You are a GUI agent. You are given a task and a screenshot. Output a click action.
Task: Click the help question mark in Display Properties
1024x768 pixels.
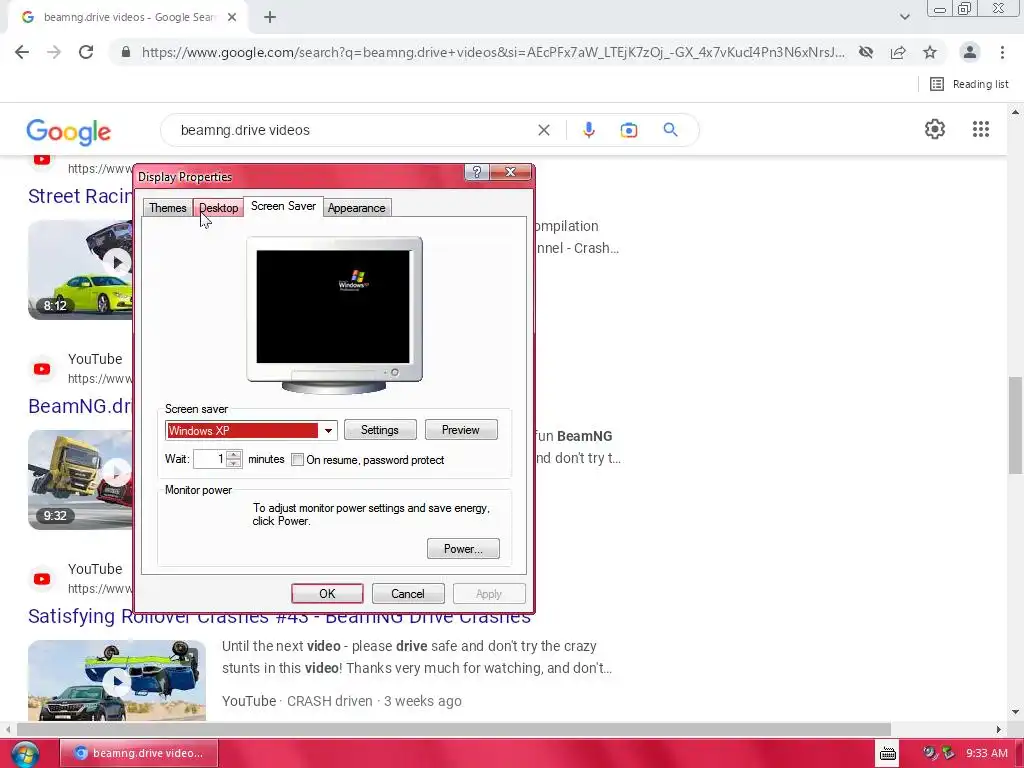[x=477, y=172]
